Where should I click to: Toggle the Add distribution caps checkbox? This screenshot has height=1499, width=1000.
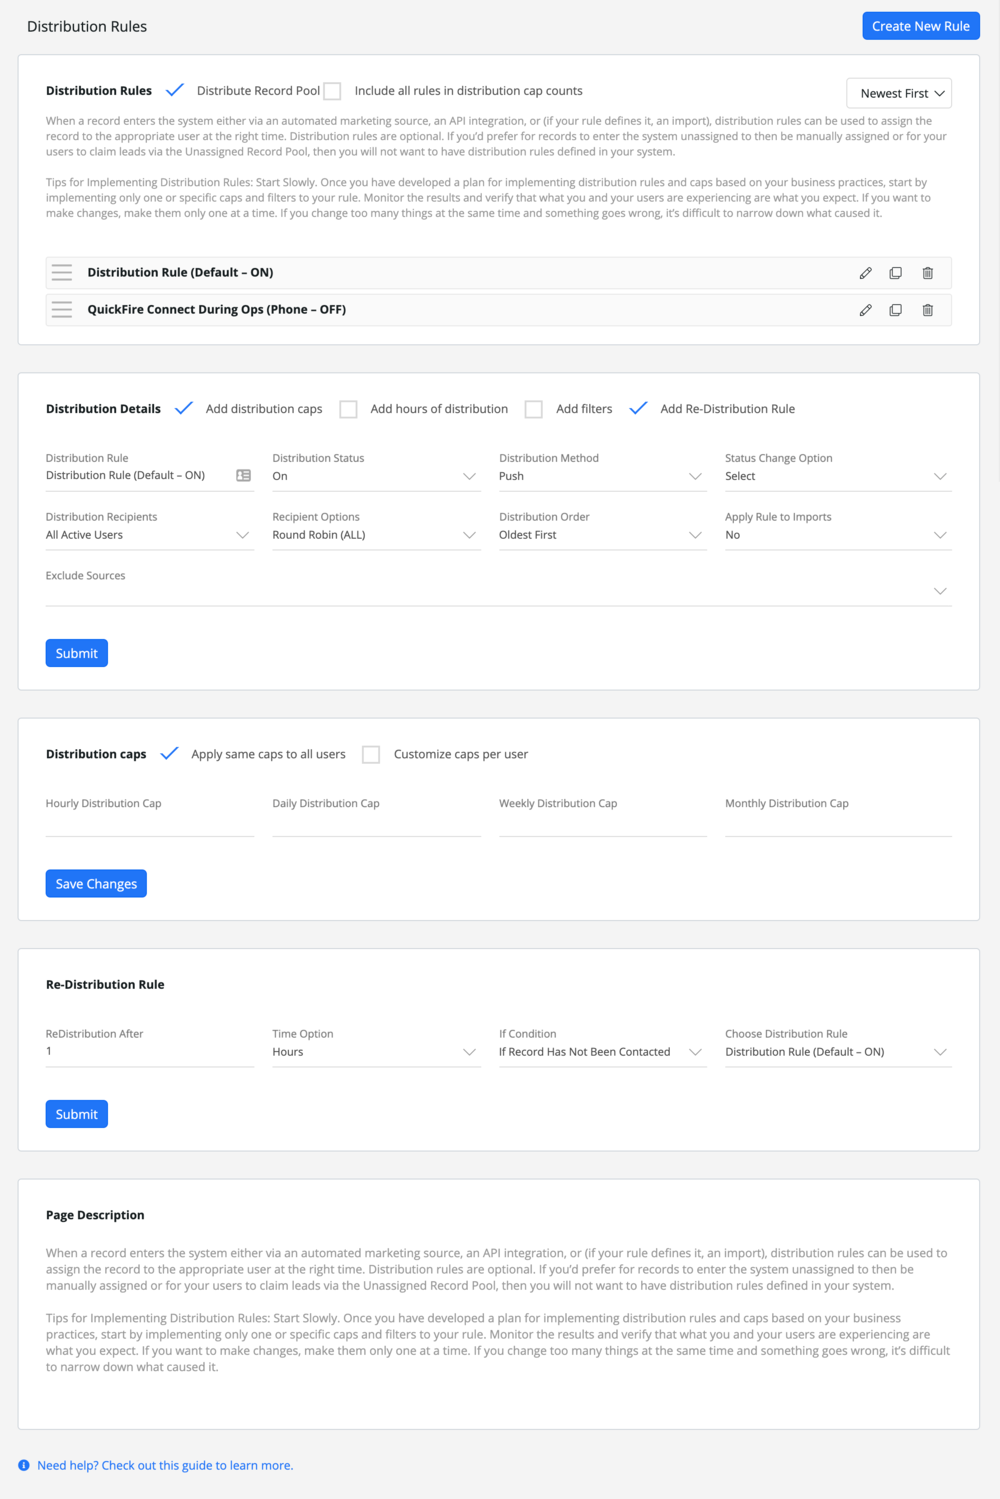pyautogui.click(x=184, y=408)
